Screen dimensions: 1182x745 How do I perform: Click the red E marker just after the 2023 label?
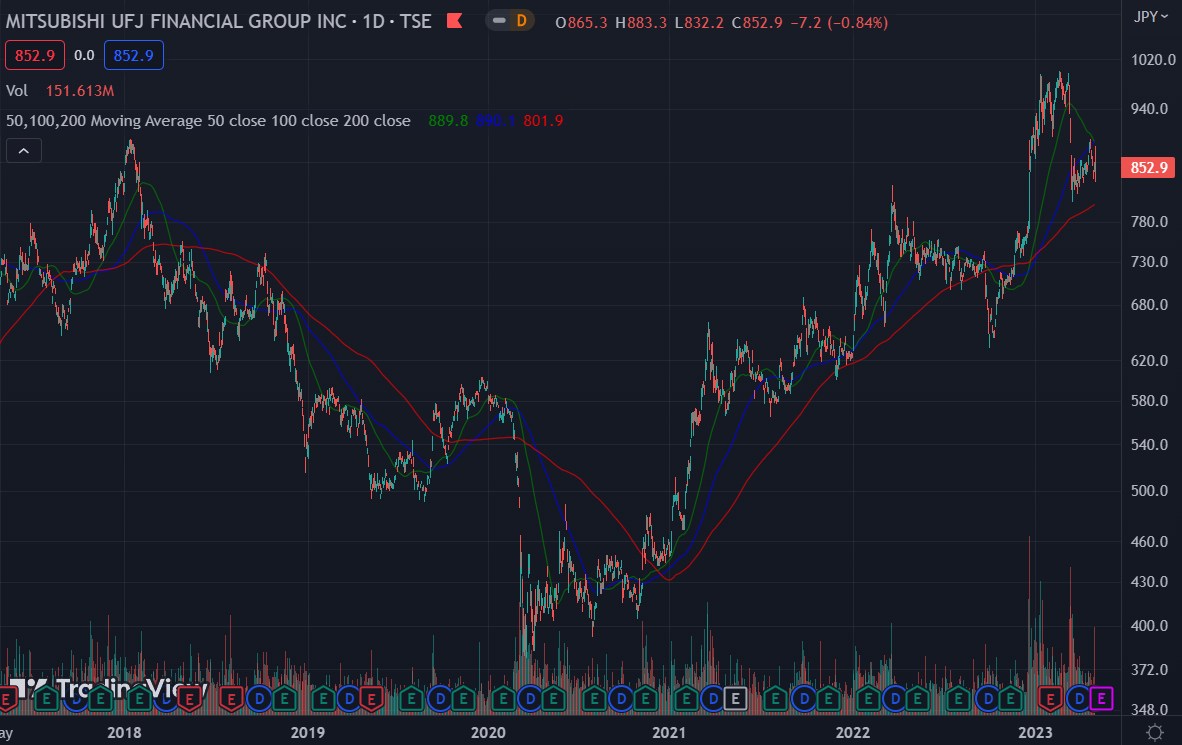[x=1050, y=699]
